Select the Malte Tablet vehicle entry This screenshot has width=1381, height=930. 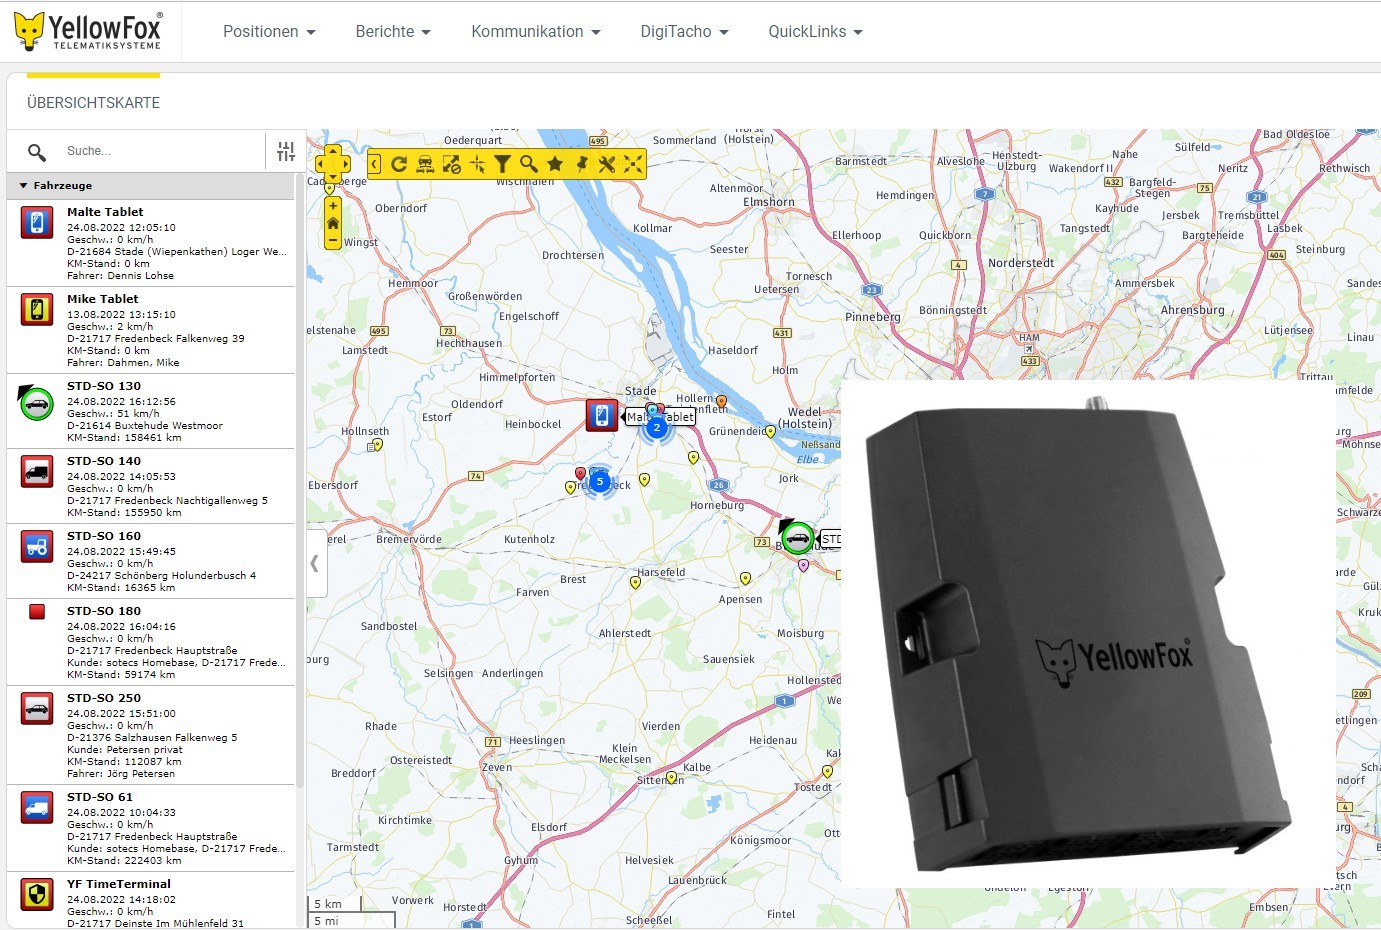tap(151, 243)
